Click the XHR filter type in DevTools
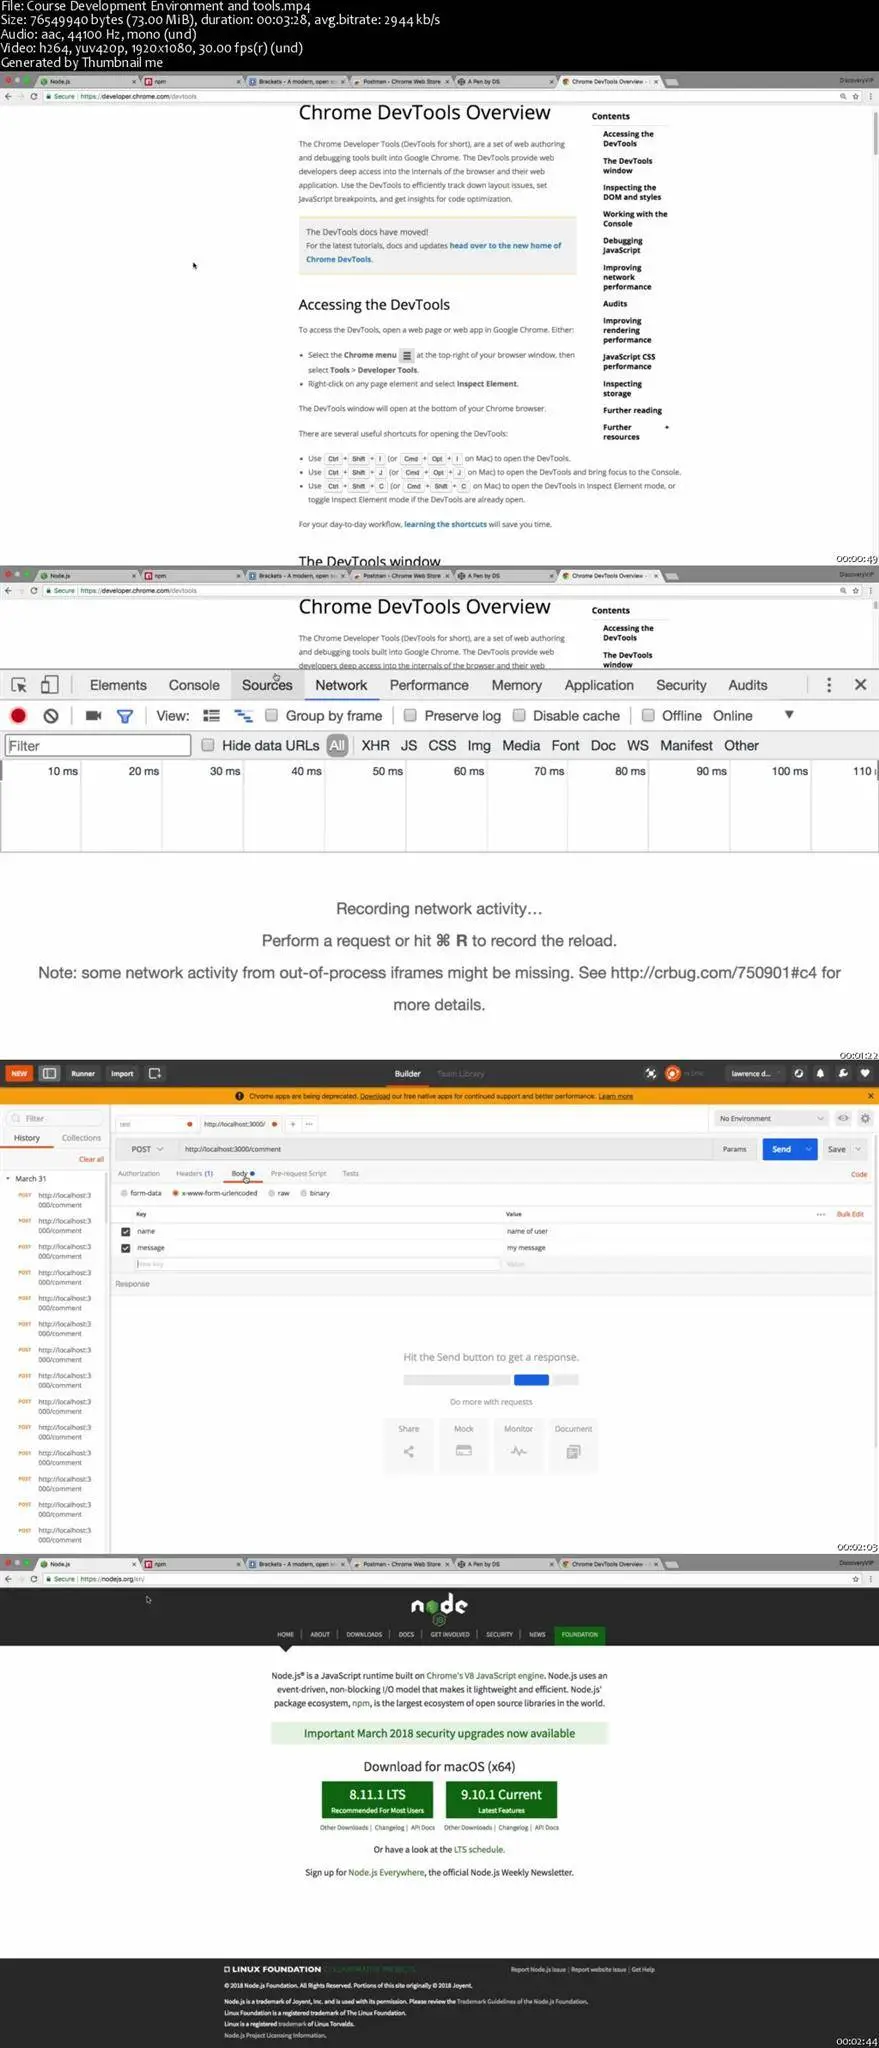879x2048 pixels. tap(376, 745)
